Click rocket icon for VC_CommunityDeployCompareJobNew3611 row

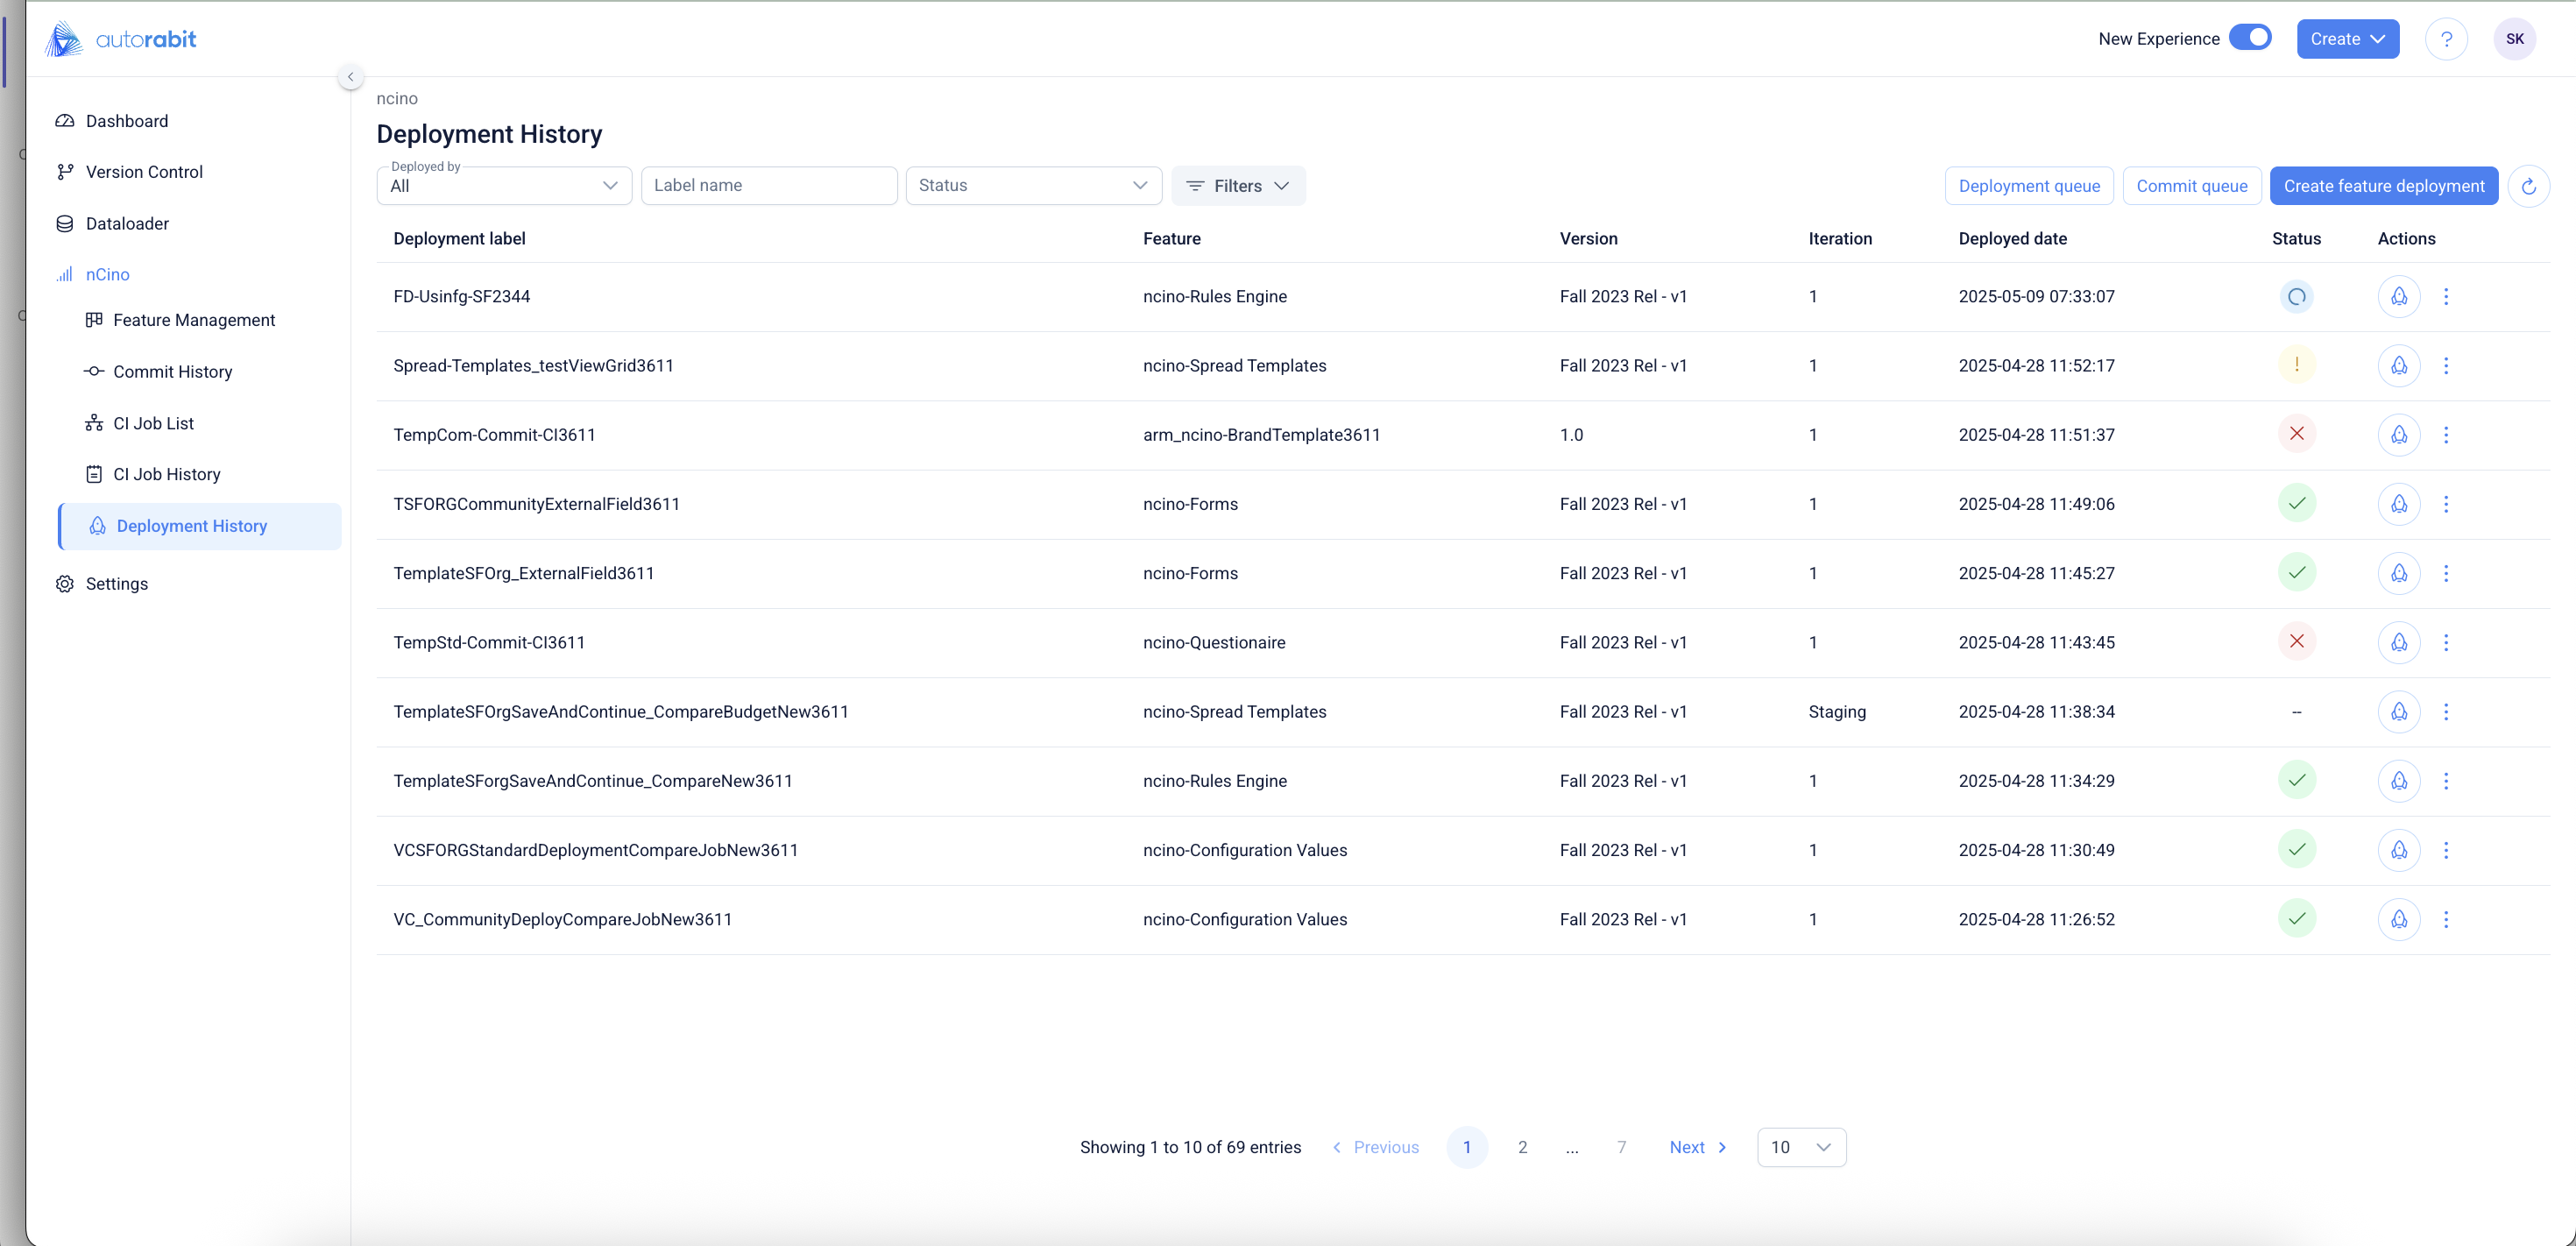(2398, 919)
